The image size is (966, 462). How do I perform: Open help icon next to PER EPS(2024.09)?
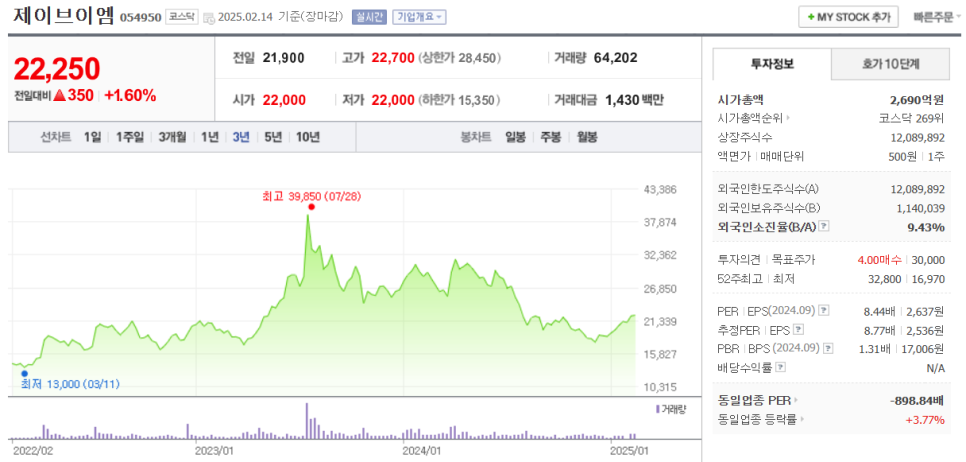coord(824,310)
